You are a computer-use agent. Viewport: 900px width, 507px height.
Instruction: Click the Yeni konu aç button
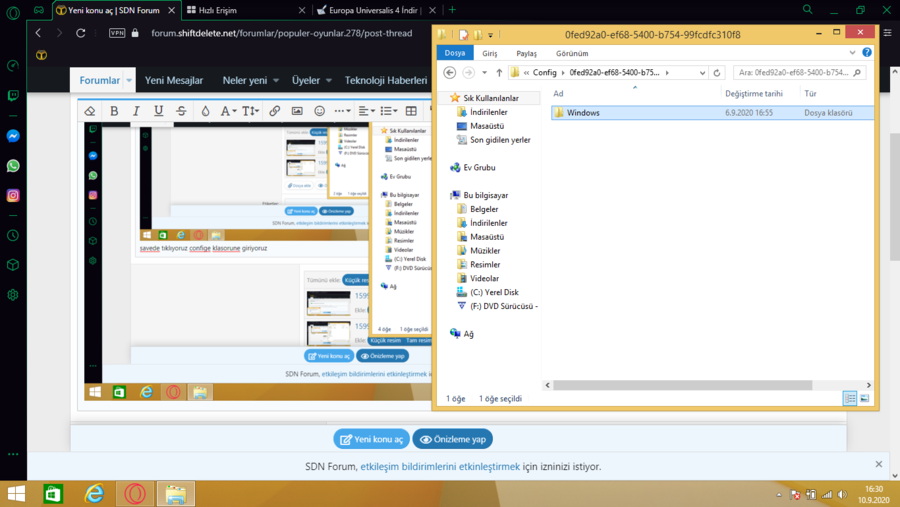tap(372, 439)
